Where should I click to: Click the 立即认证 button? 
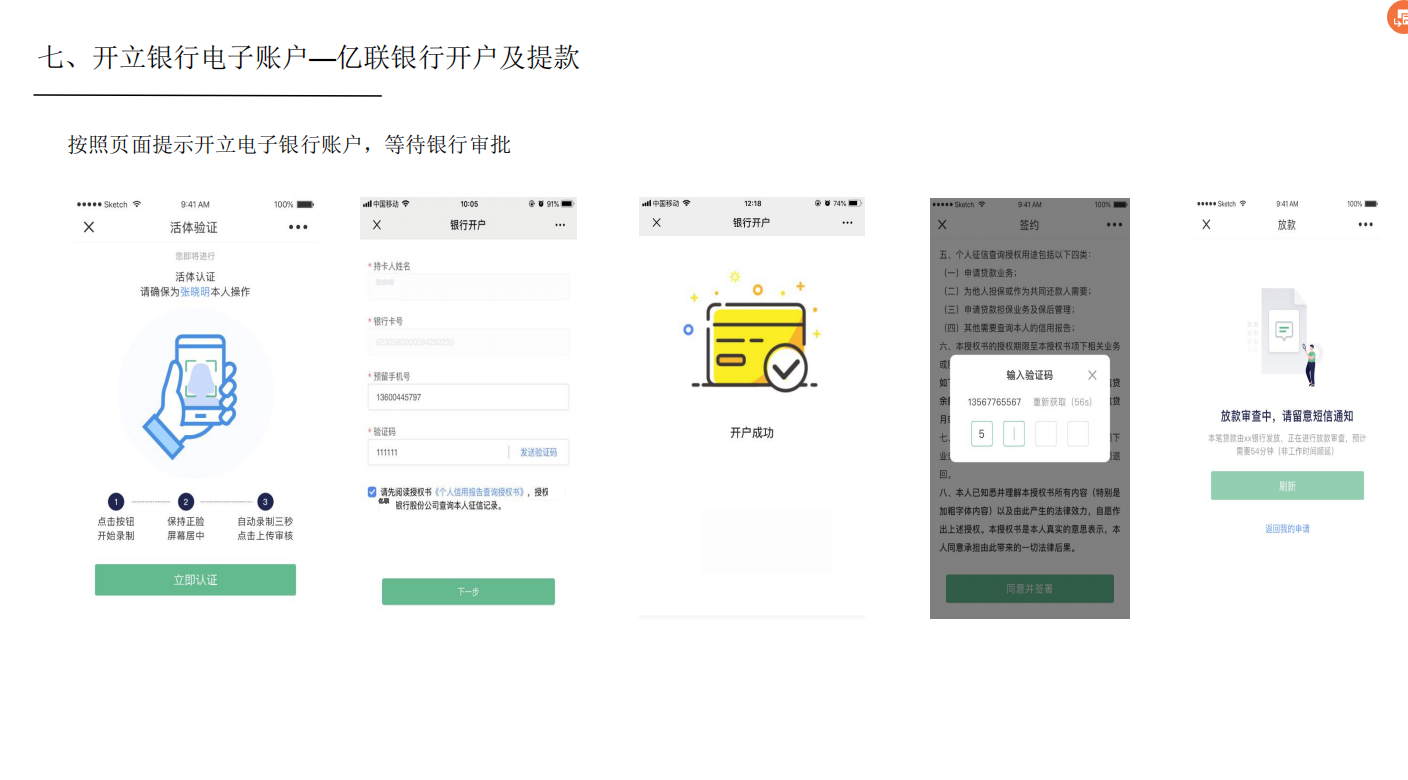(x=195, y=580)
